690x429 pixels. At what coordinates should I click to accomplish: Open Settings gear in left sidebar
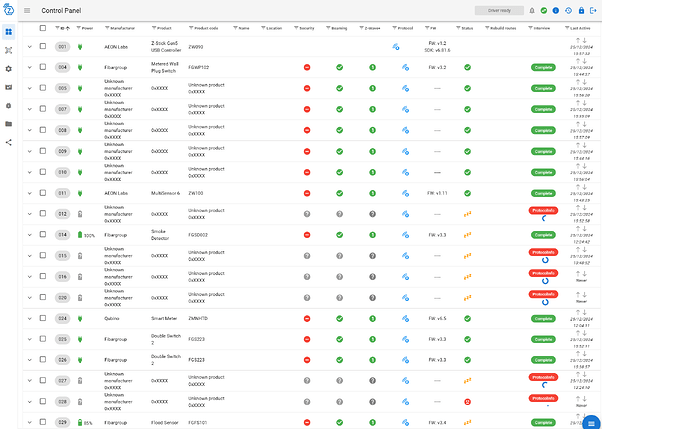pos(8,68)
